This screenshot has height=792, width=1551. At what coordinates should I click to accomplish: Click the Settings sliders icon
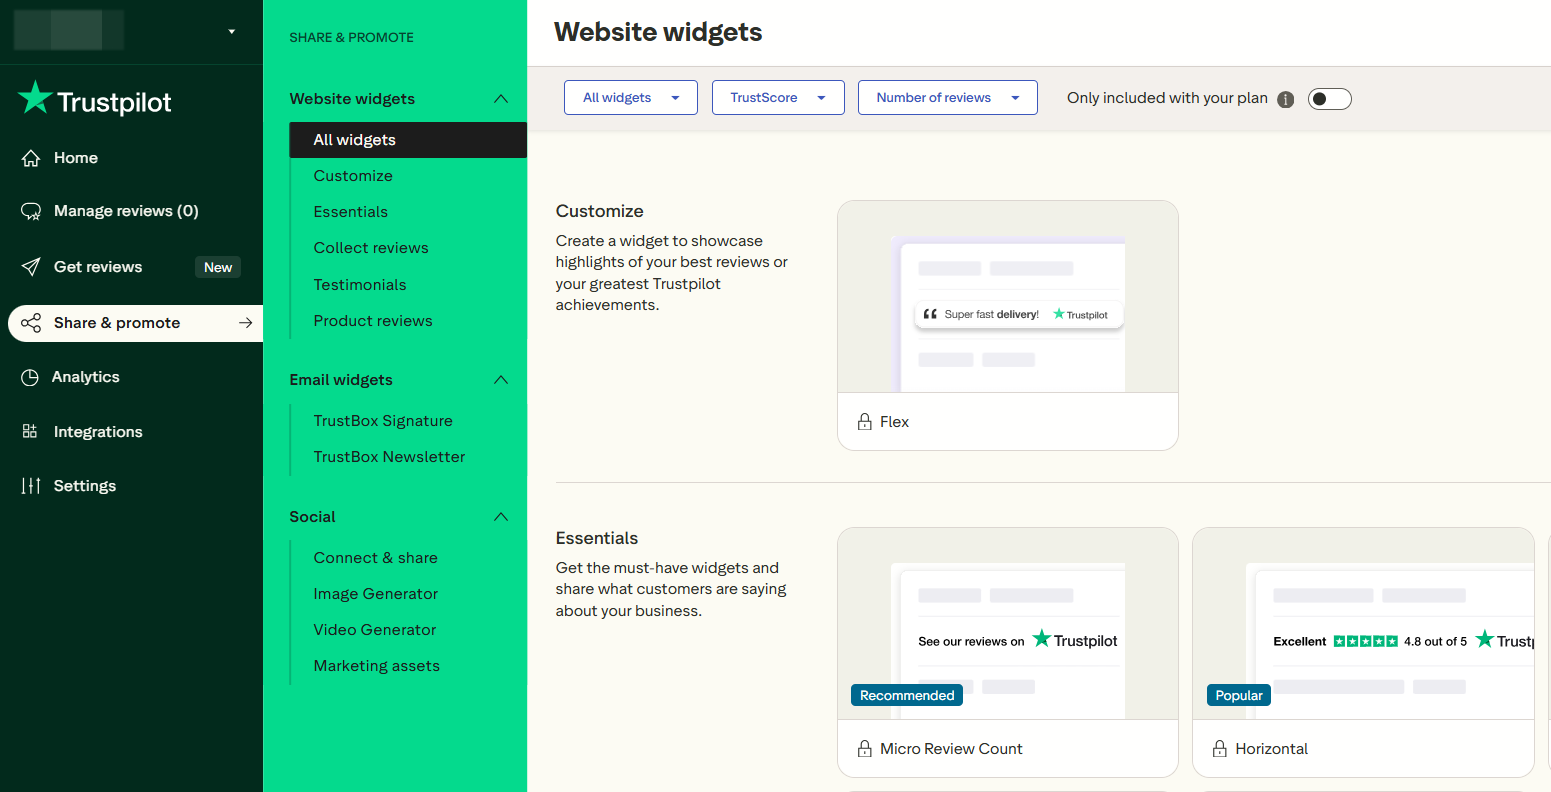[x=31, y=486]
